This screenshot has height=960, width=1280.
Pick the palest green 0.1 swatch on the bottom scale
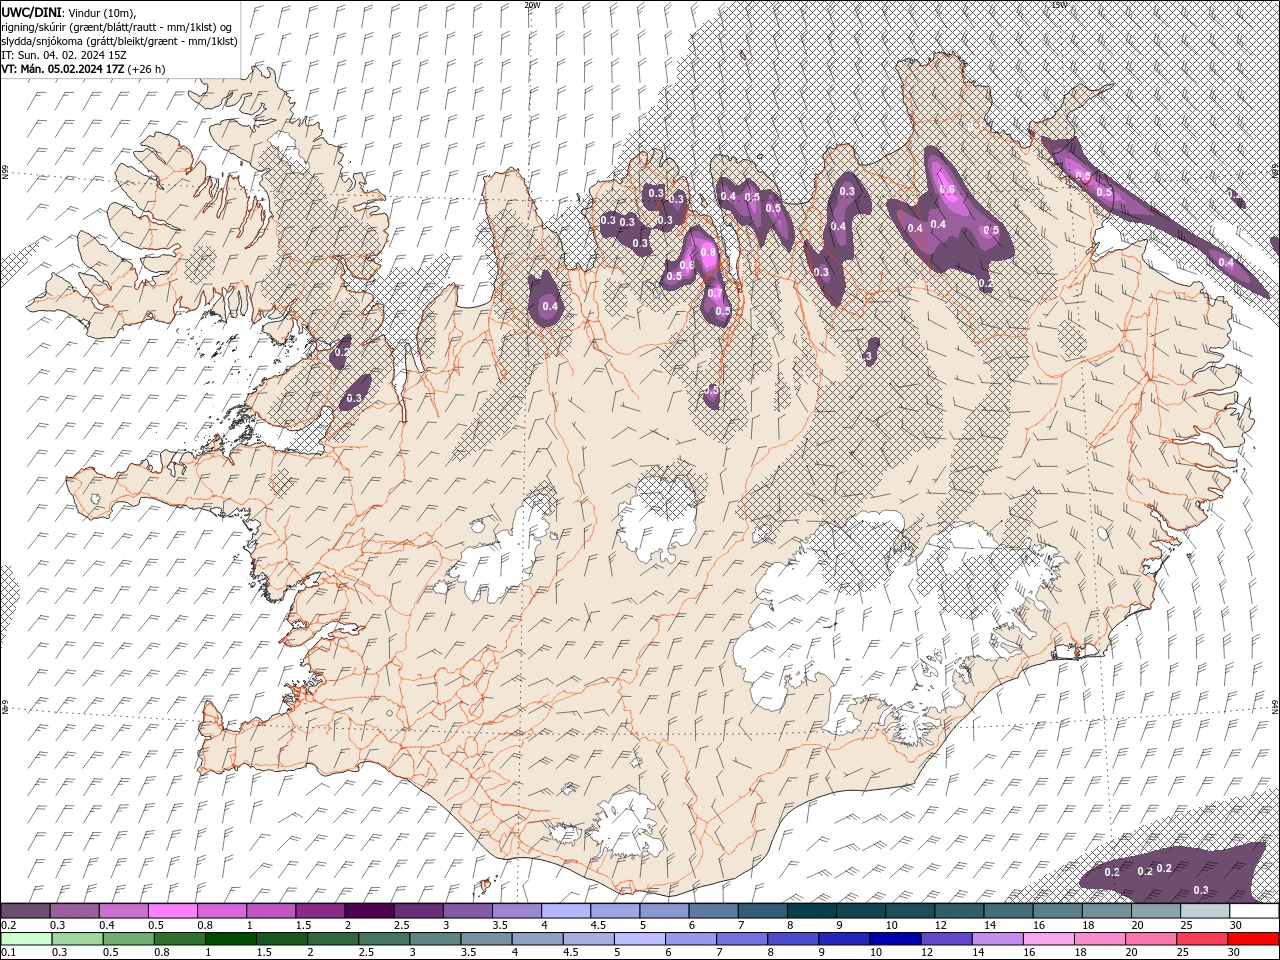[27, 939]
